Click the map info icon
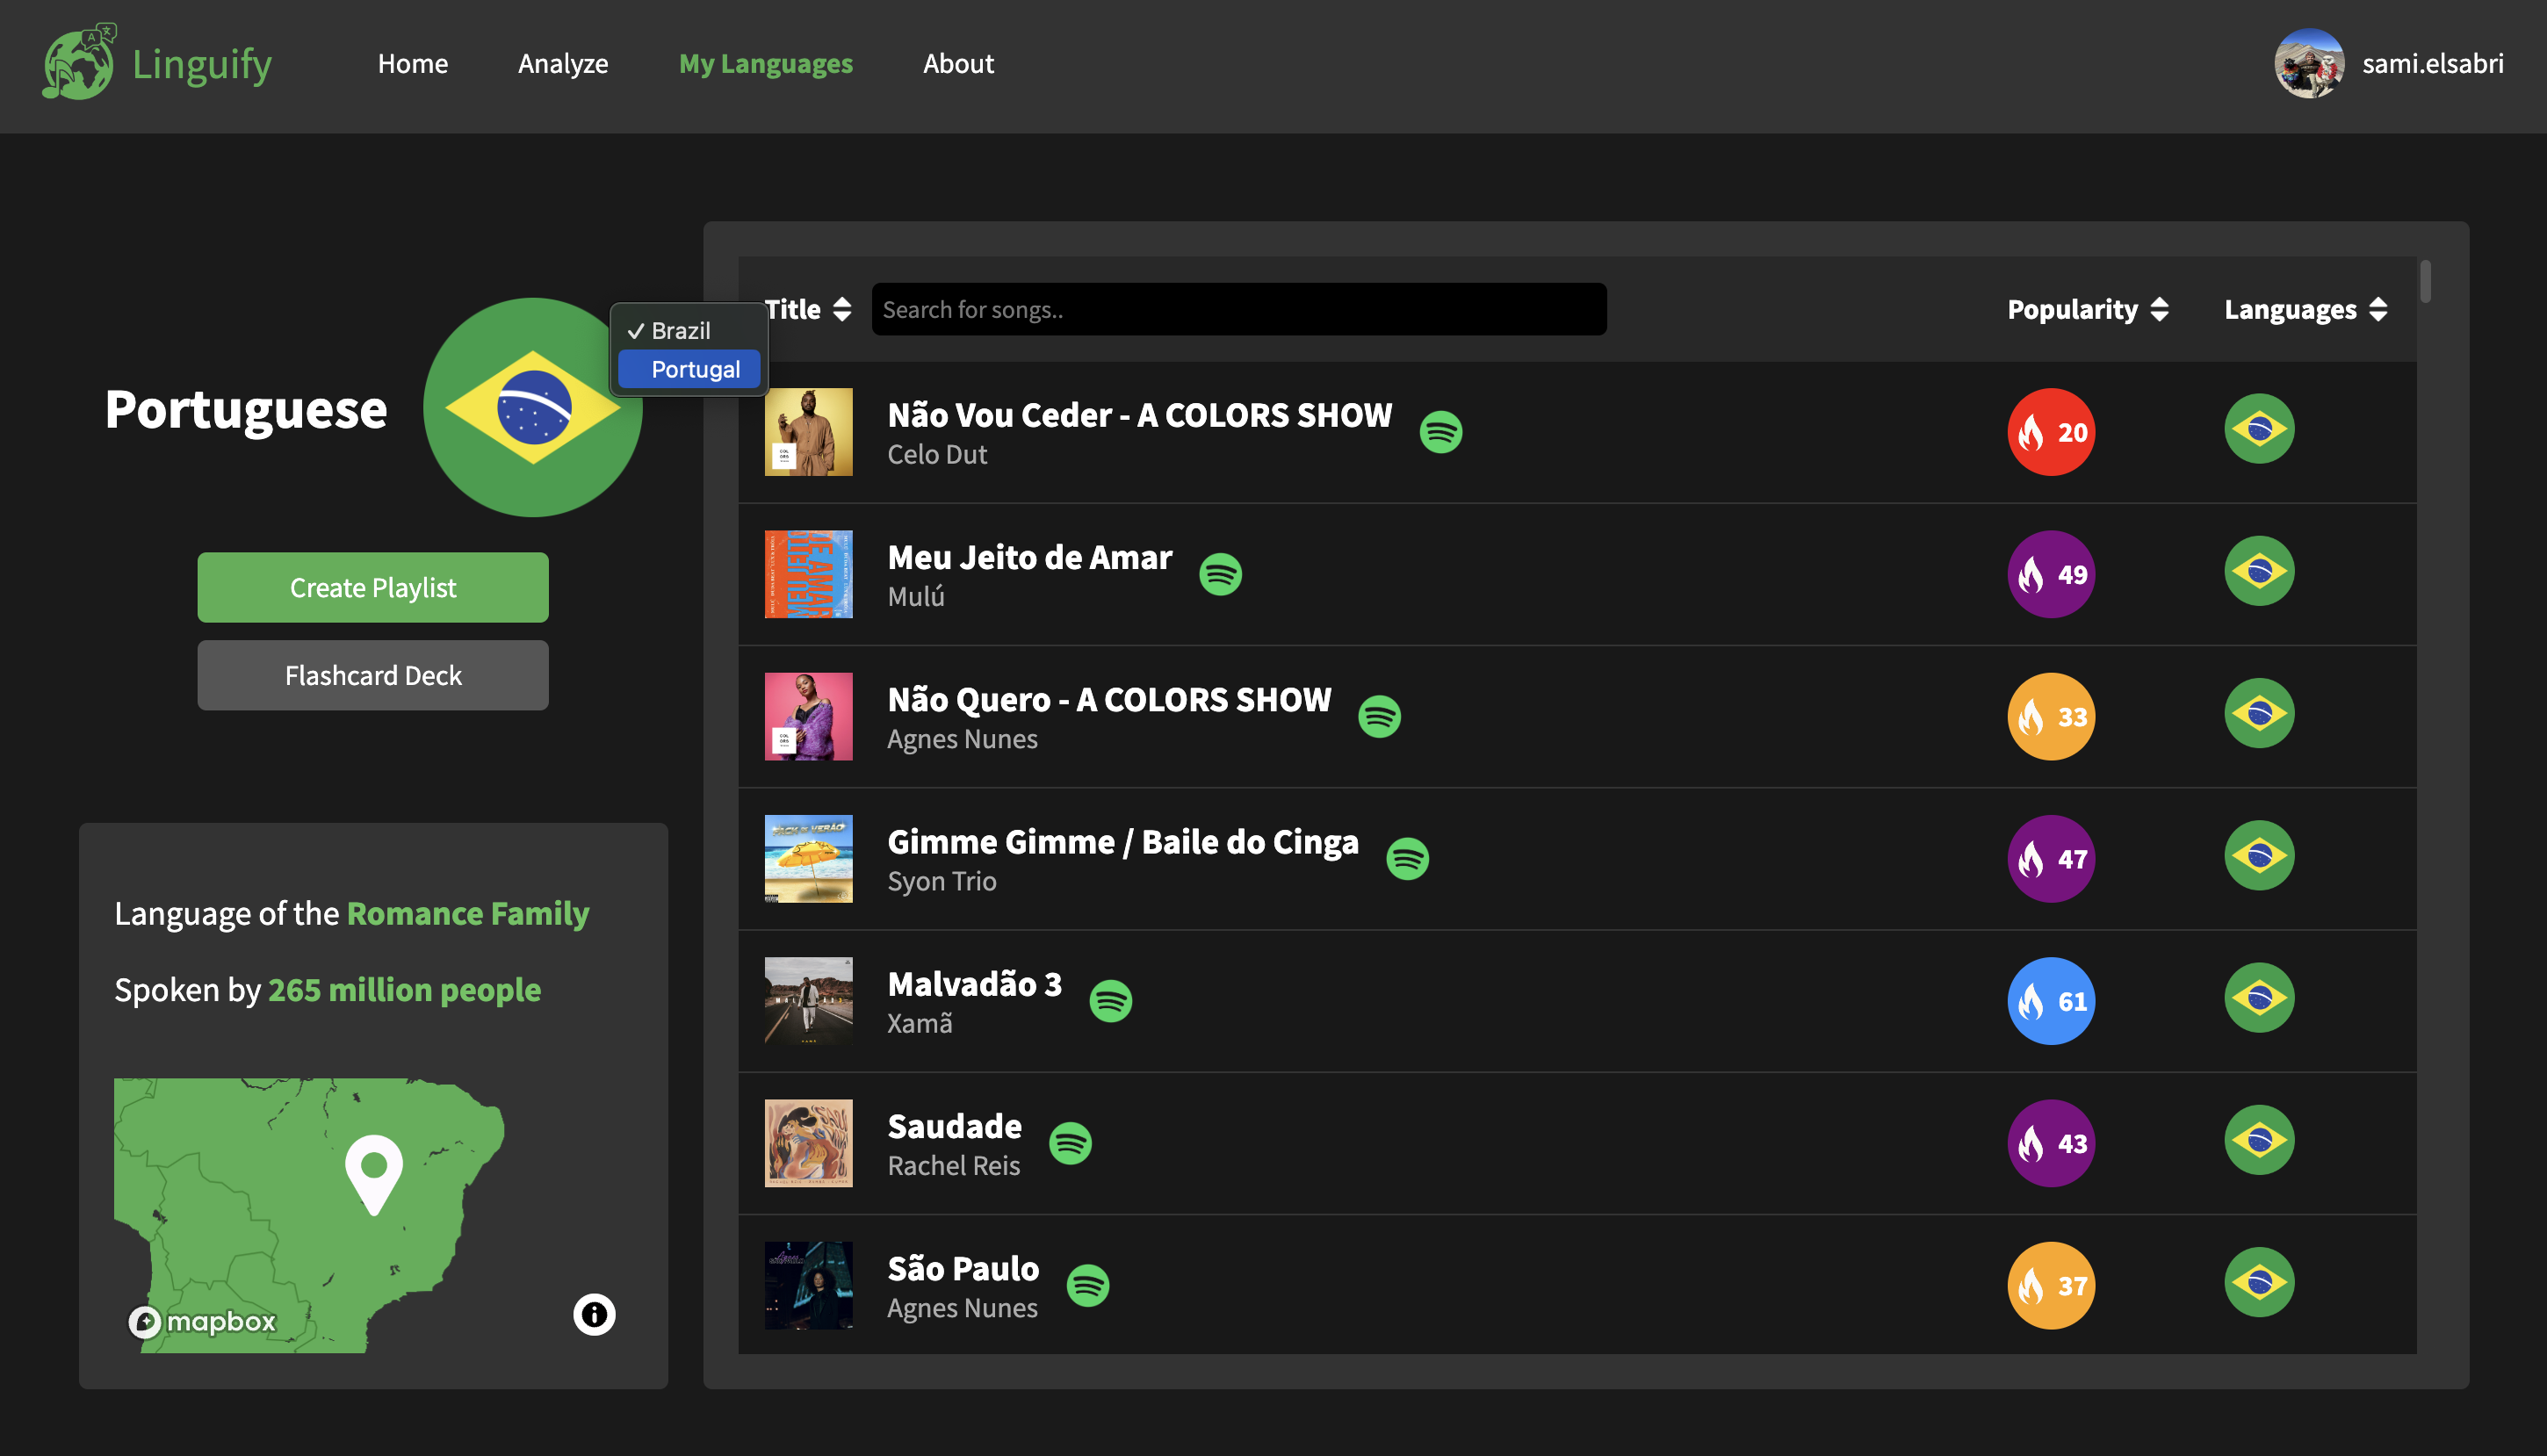The image size is (2547, 1456). click(x=594, y=1314)
